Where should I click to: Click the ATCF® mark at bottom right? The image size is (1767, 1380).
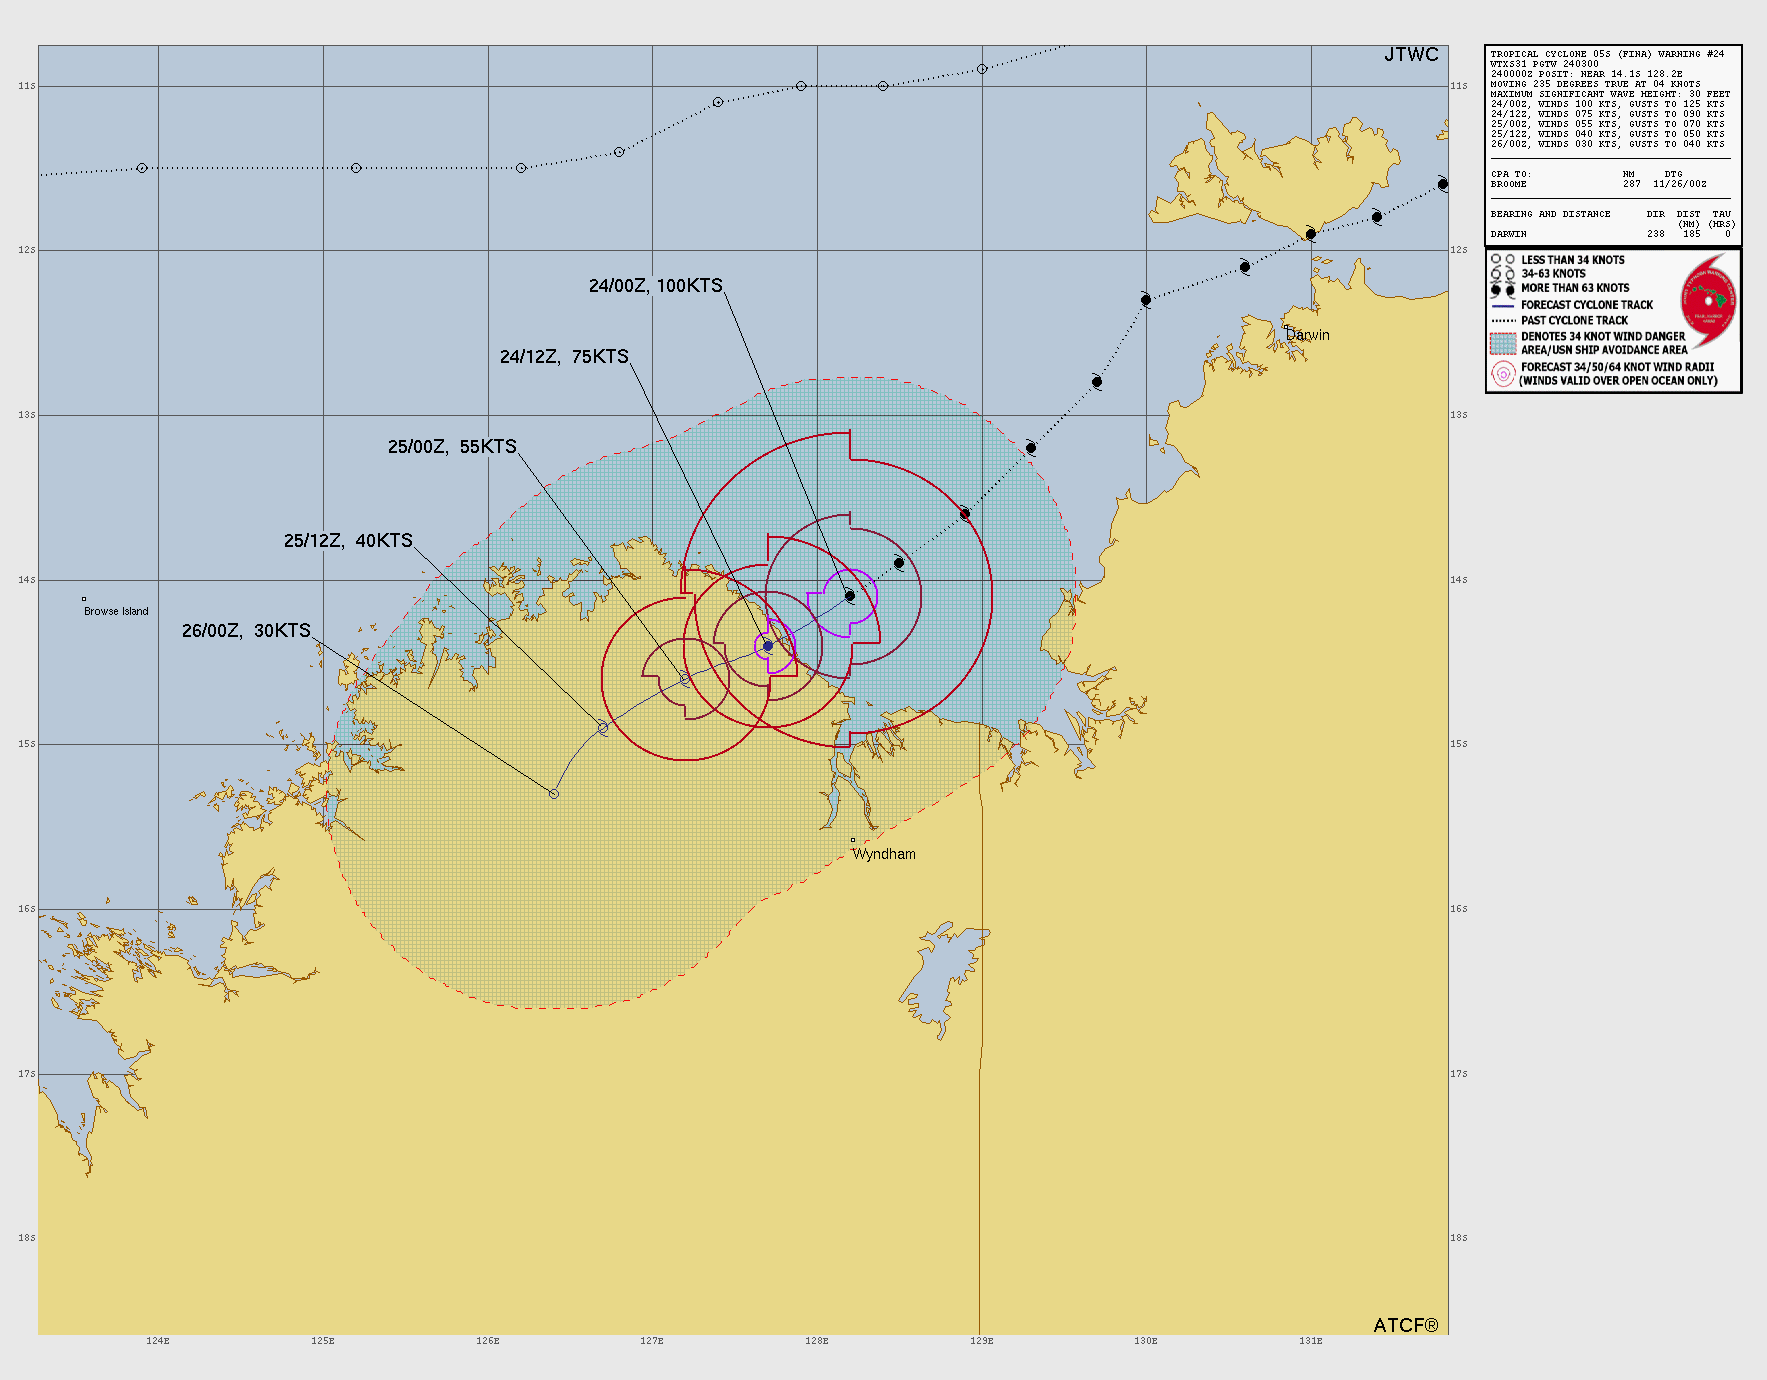tap(1405, 1325)
